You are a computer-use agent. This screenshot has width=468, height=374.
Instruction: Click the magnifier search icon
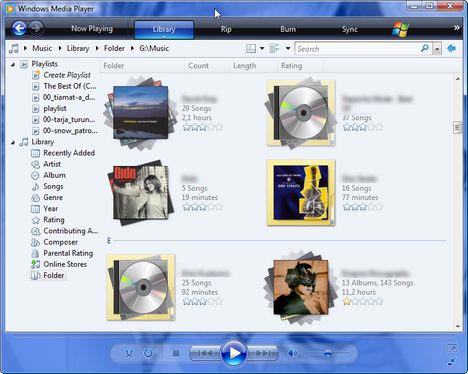(x=425, y=48)
